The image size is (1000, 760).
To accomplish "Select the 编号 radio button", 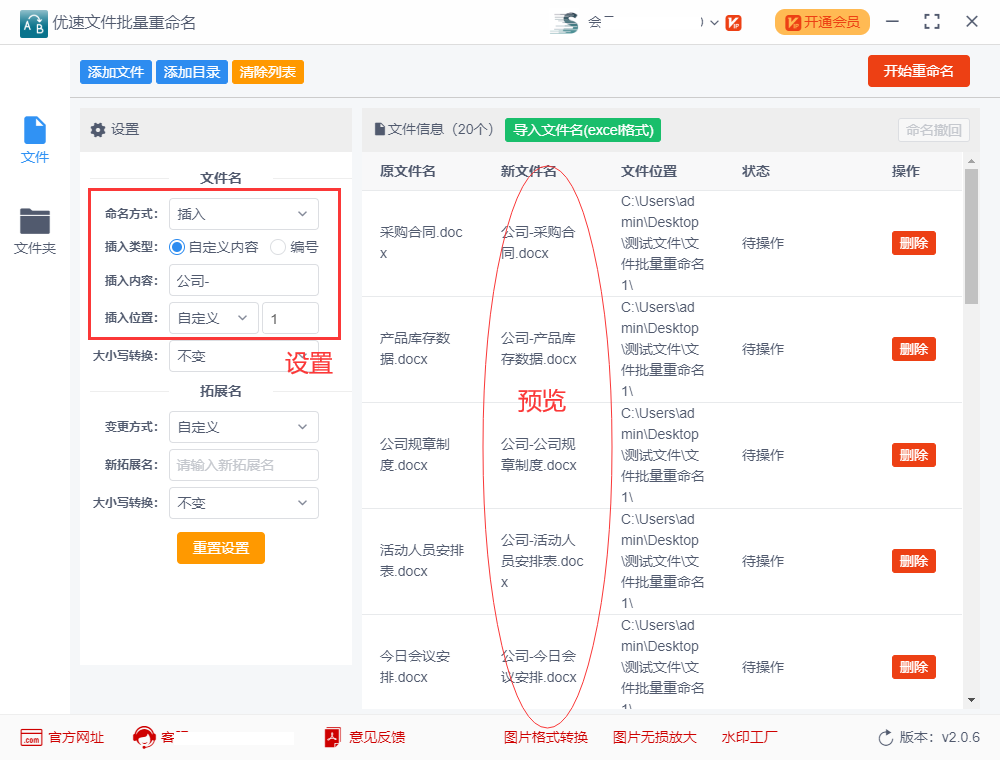I will tap(277, 247).
